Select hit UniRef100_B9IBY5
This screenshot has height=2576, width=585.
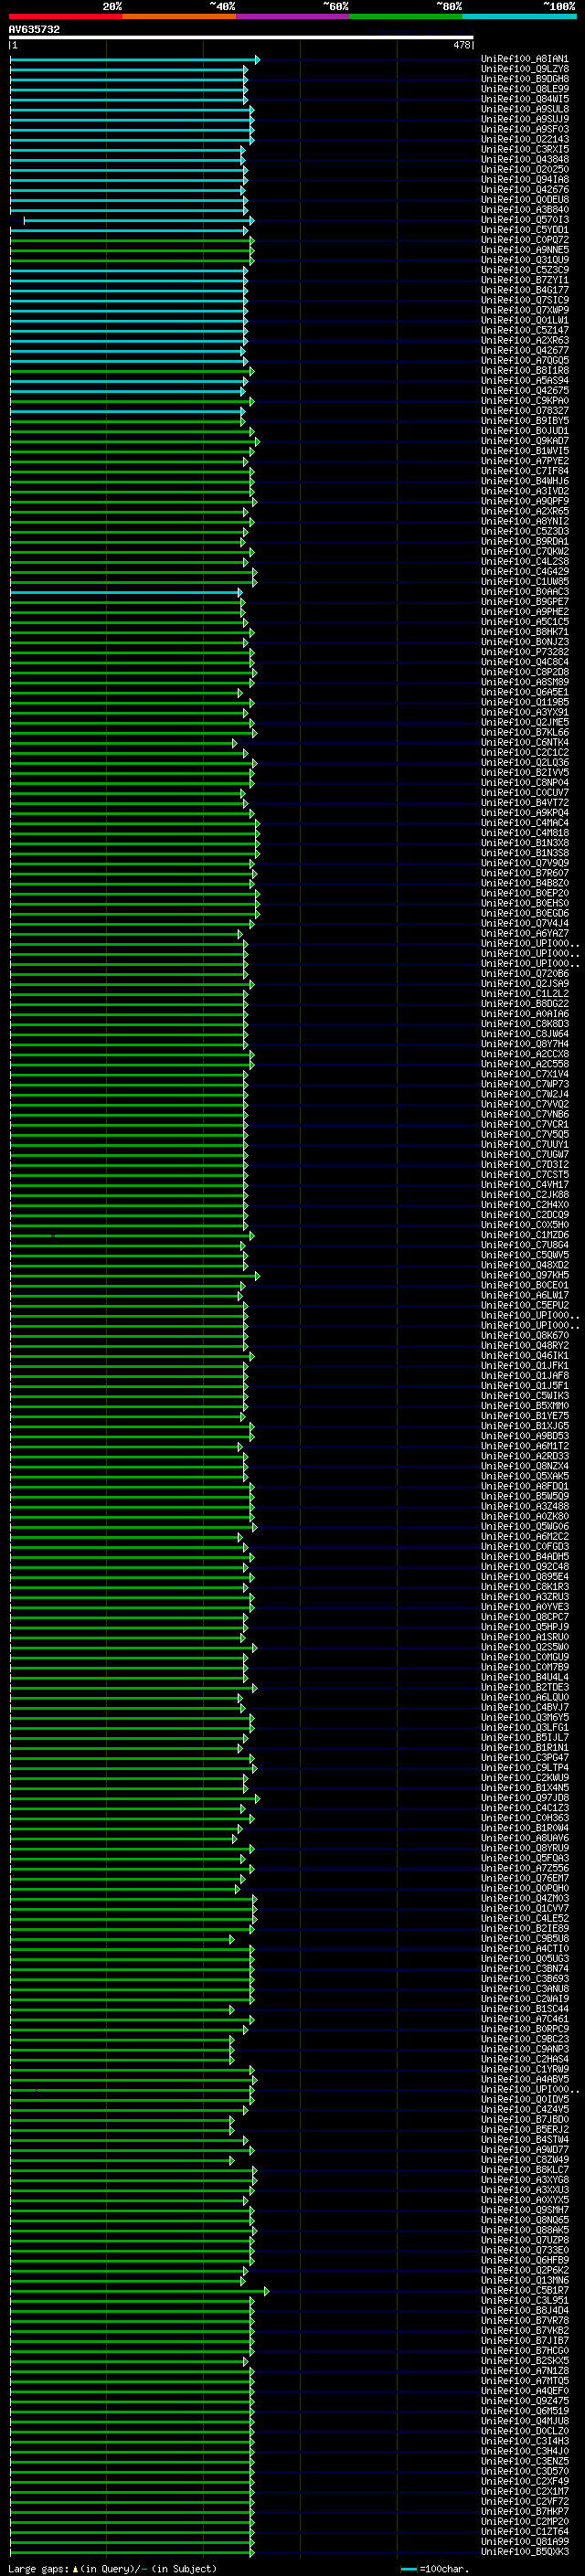pos(525,421)
